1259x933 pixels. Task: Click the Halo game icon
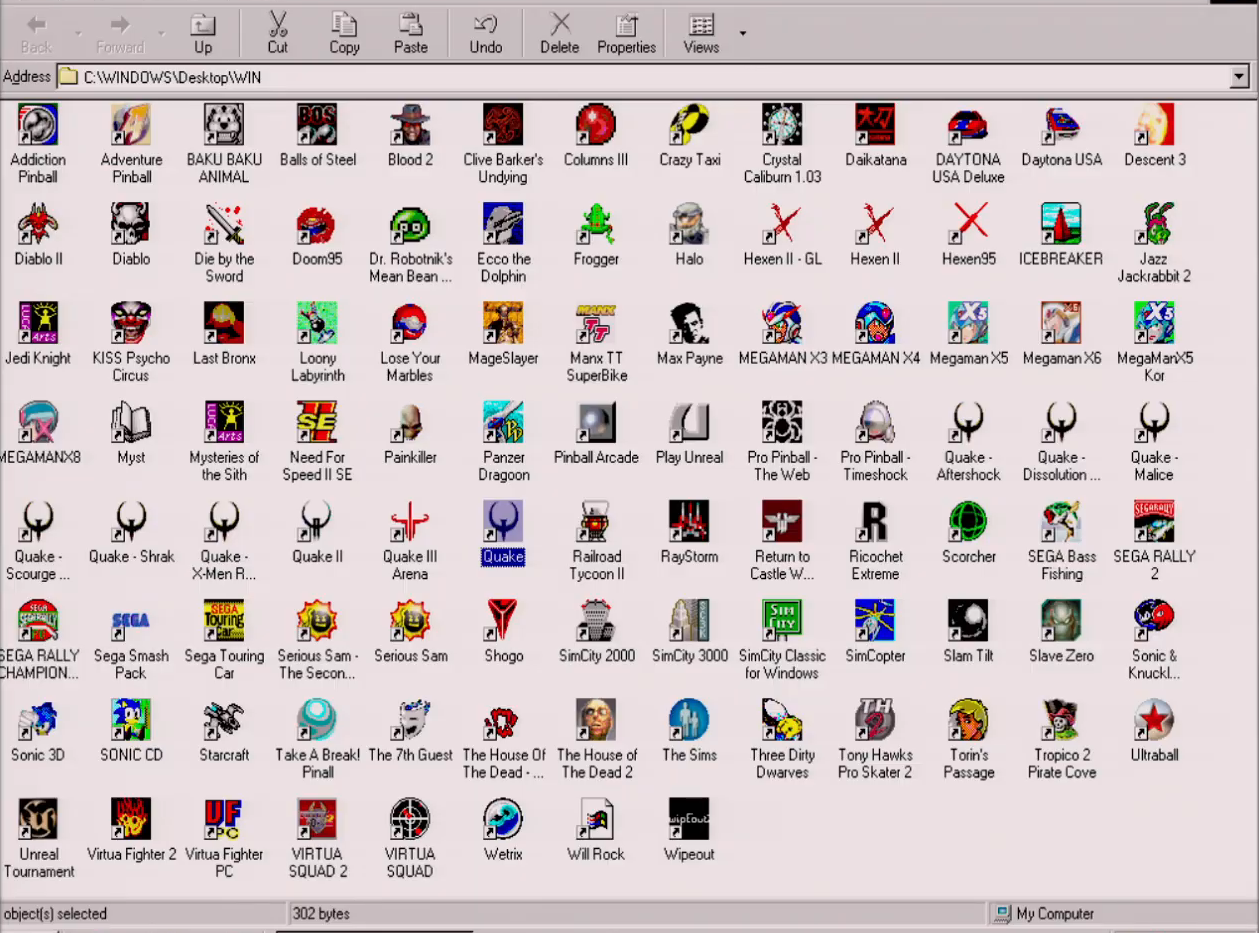[689, 224]
